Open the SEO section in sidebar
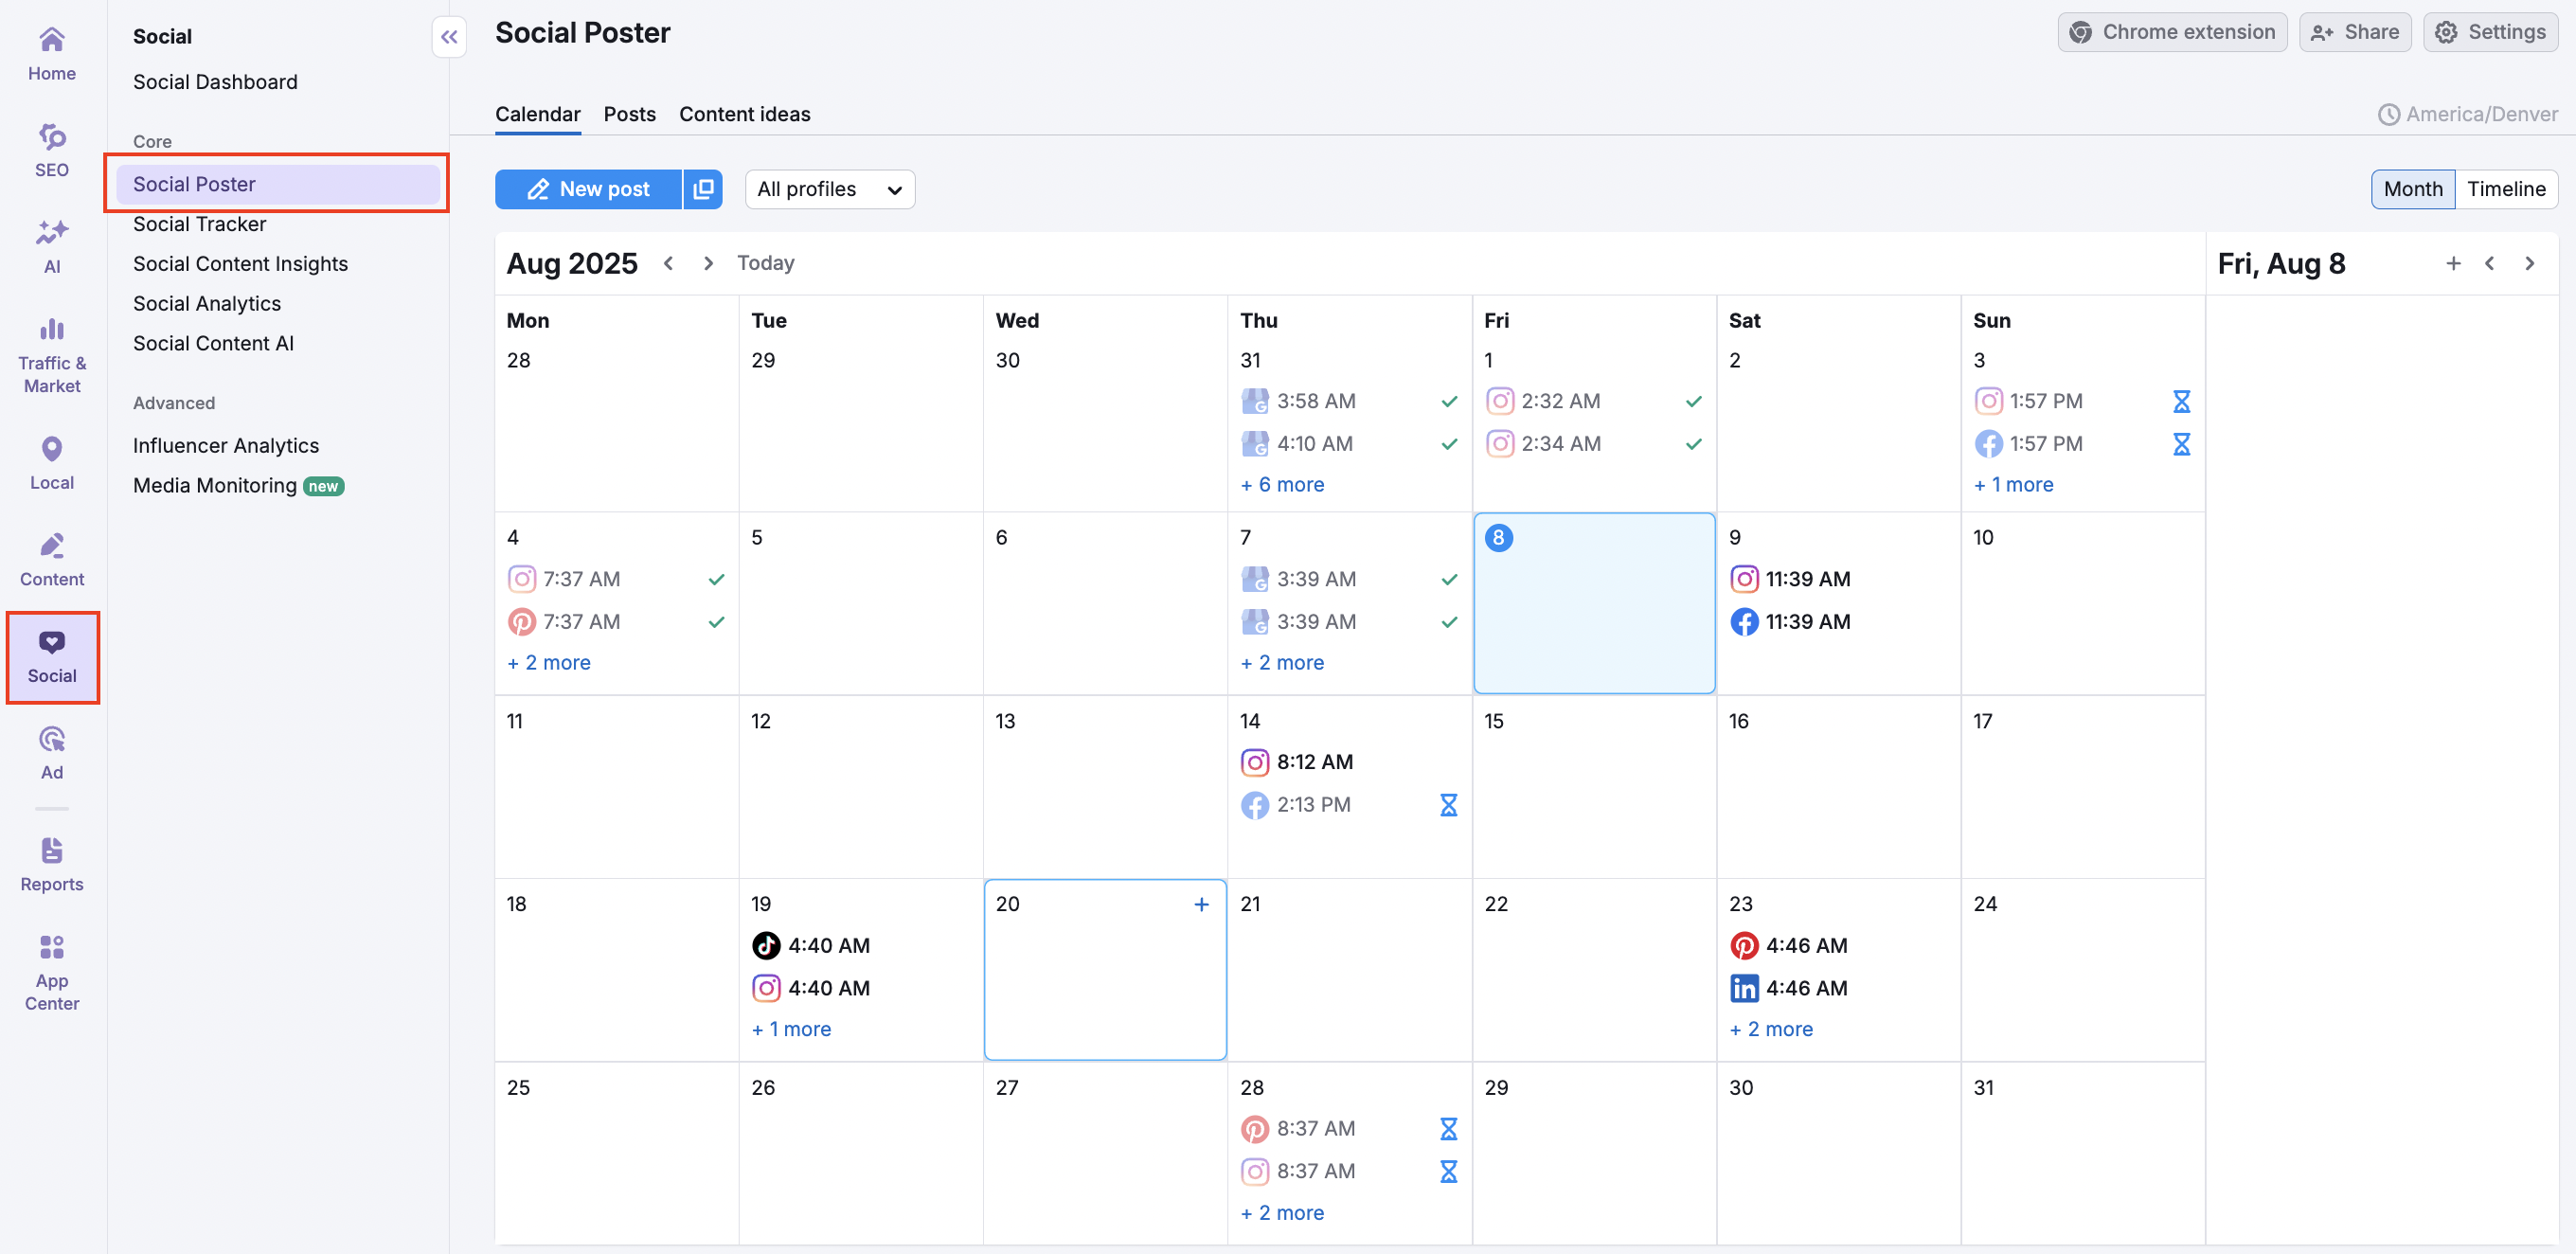Screen dimensions: 2576x1254 (51, 150)
